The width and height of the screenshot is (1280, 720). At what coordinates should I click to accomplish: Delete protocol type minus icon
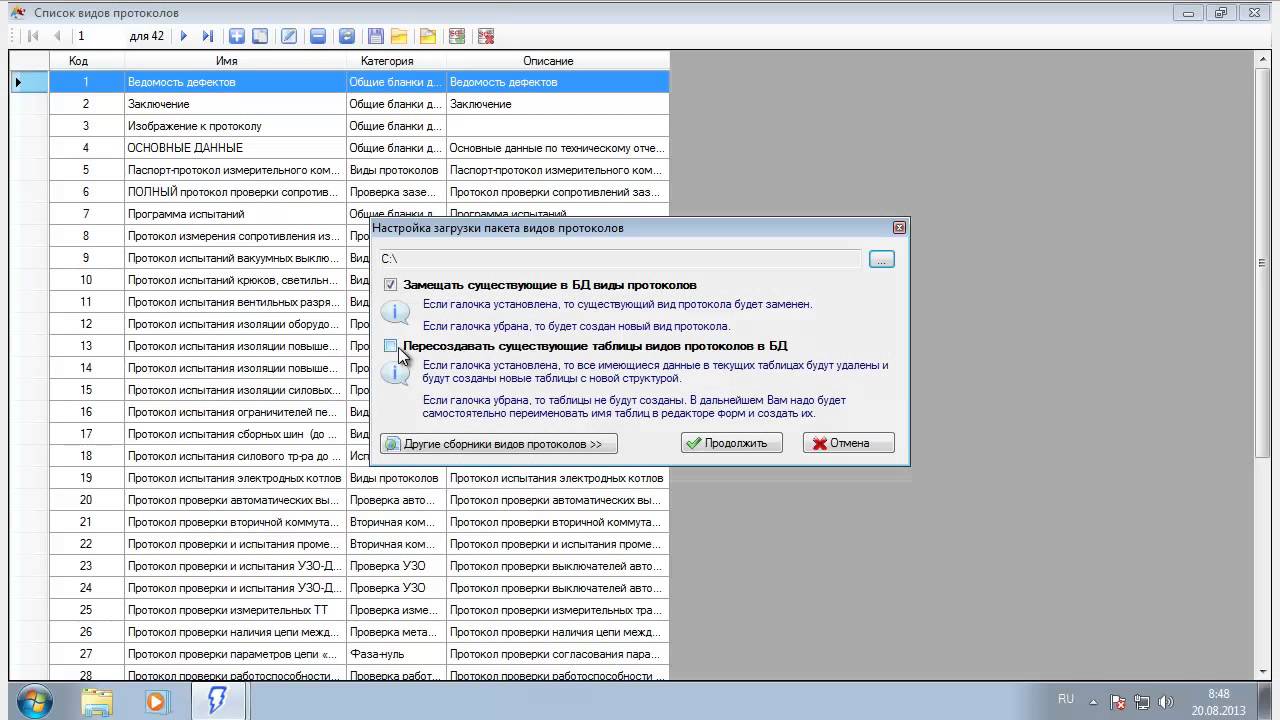click(x=318, y=36)
